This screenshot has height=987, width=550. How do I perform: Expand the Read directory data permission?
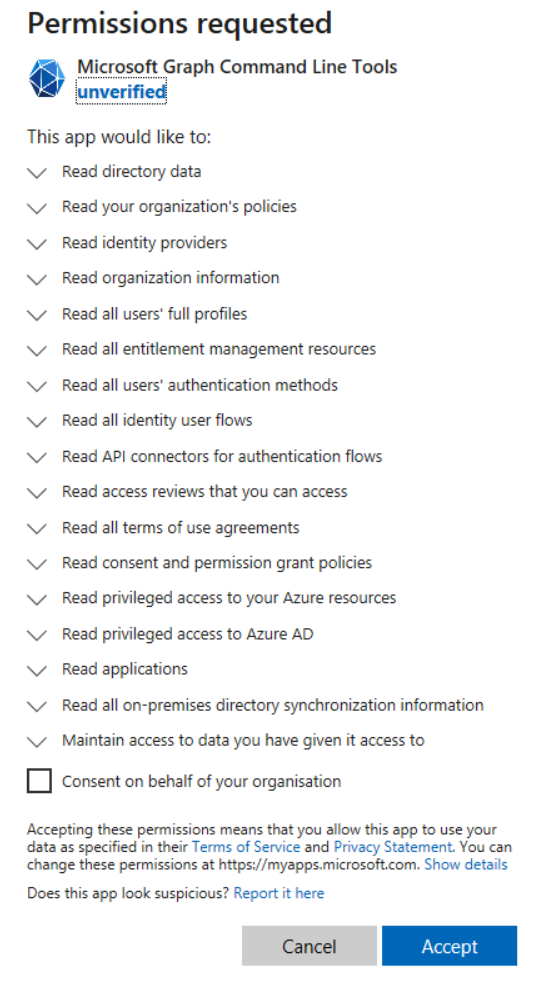coord(38,172)
